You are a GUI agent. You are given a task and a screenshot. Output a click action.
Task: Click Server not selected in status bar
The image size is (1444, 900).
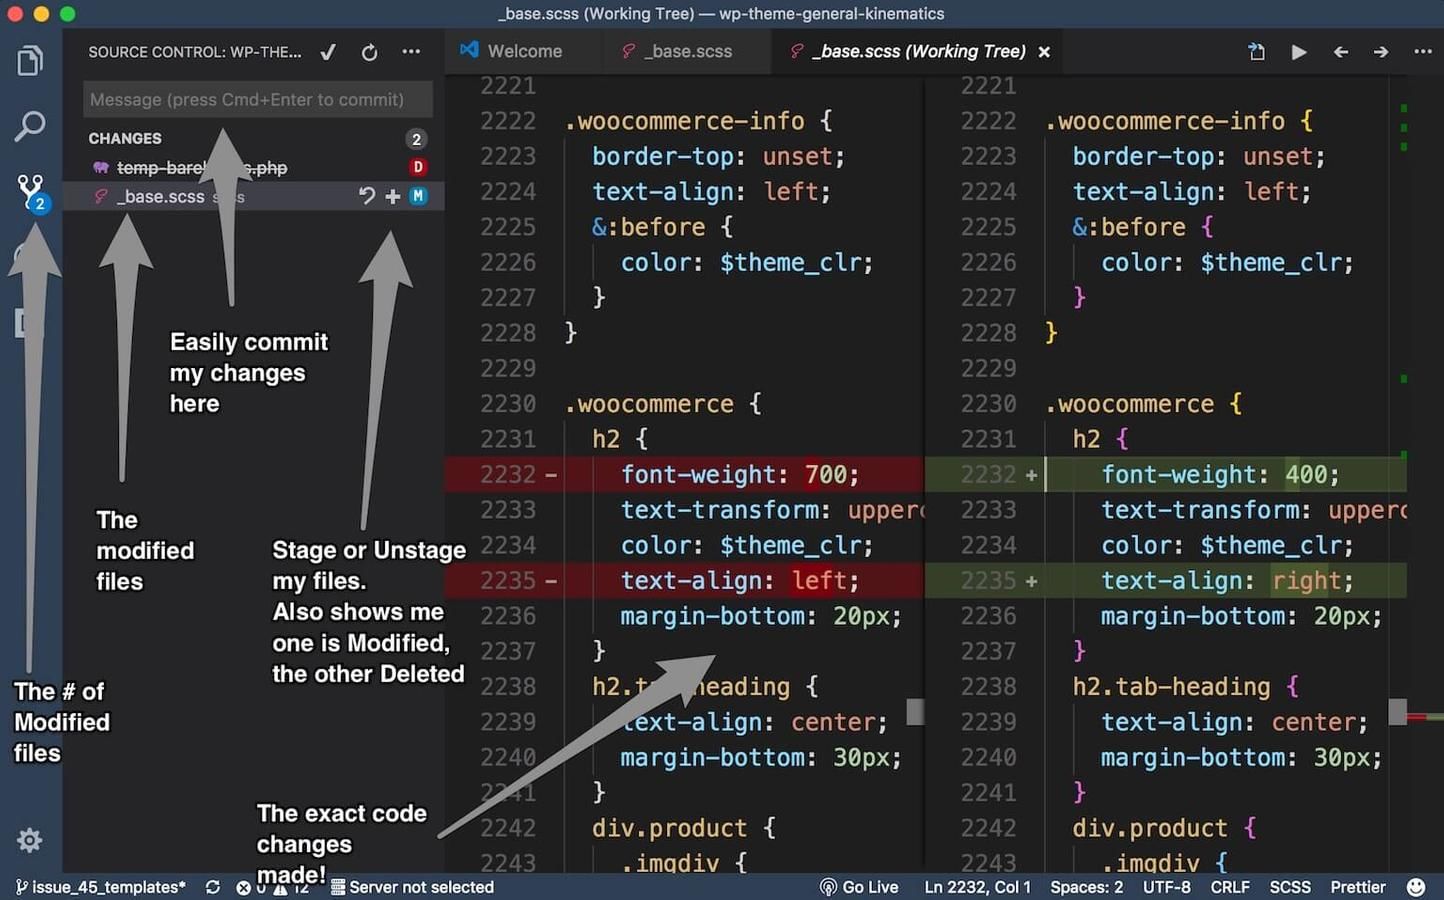[412, 887]
